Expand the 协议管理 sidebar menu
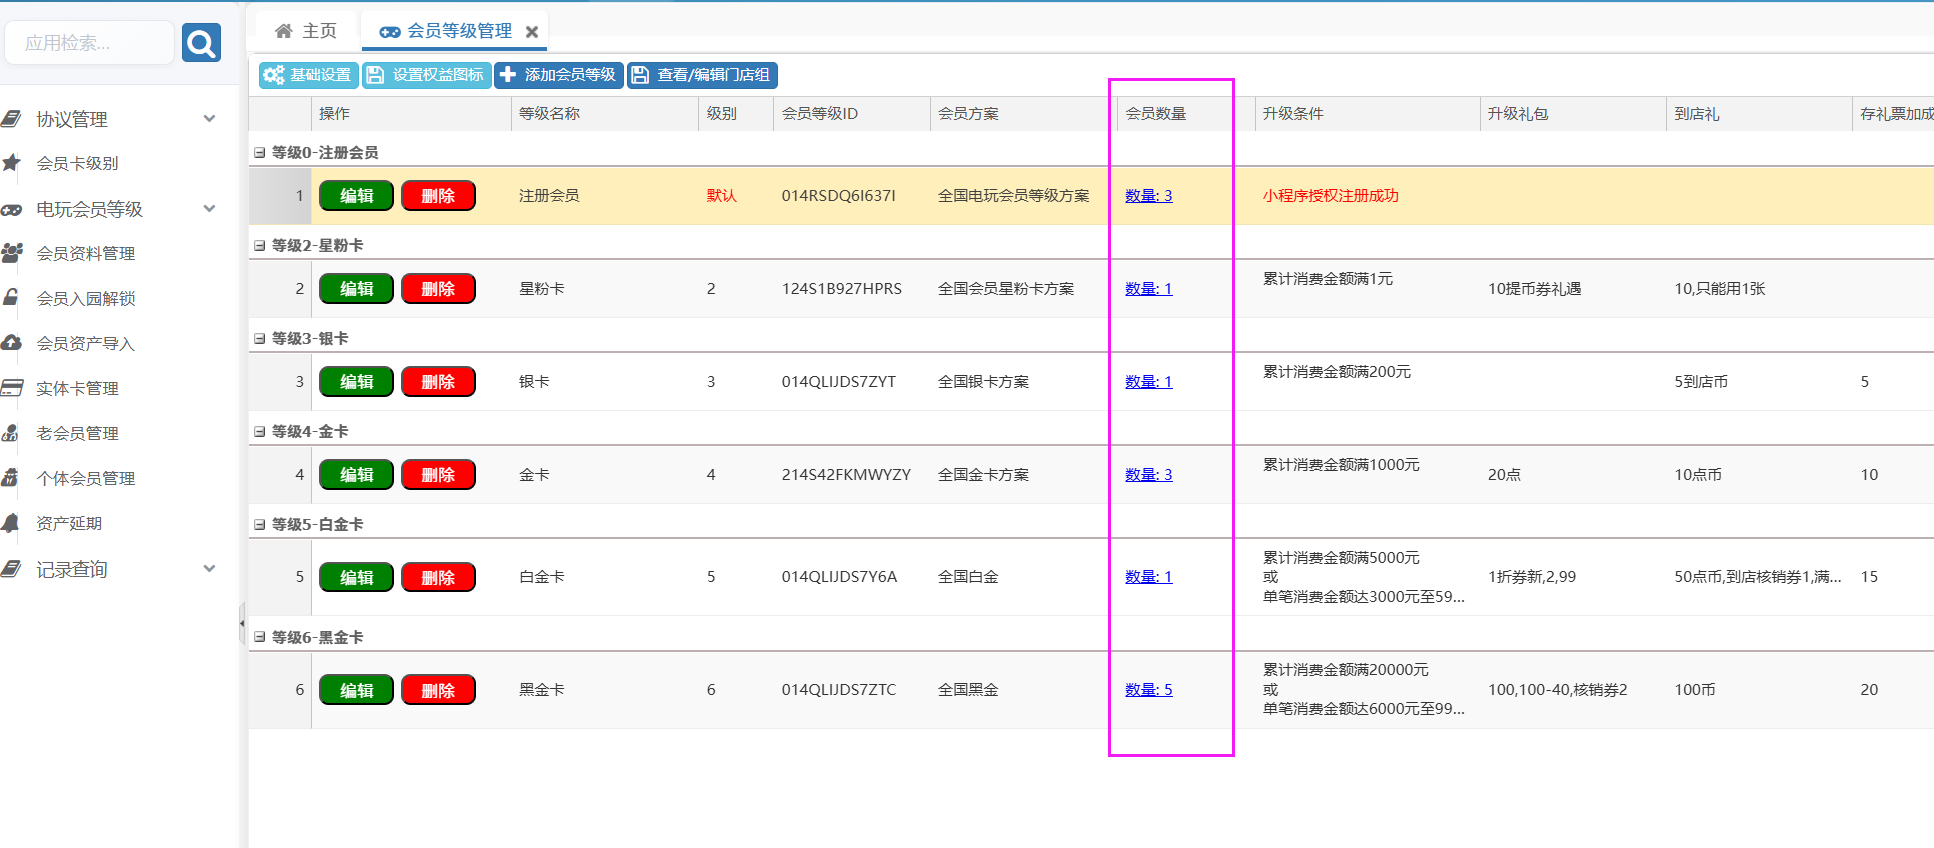1934x848 pixels. [x=209, y=119]
